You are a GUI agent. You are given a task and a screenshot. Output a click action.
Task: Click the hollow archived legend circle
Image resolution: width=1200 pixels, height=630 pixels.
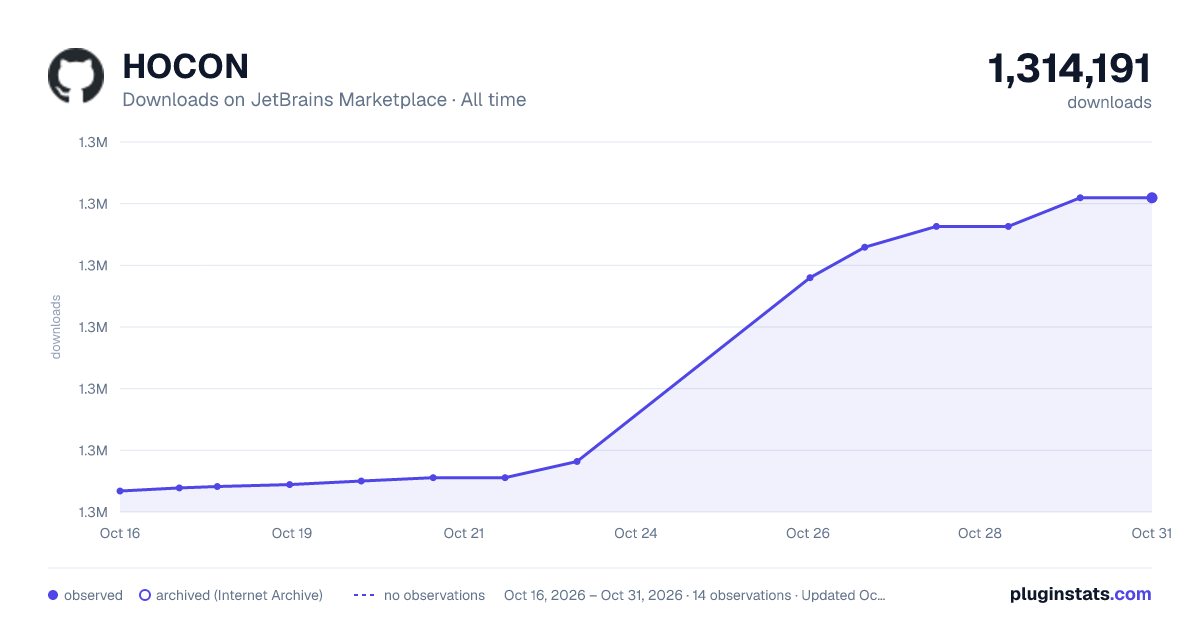145,595
